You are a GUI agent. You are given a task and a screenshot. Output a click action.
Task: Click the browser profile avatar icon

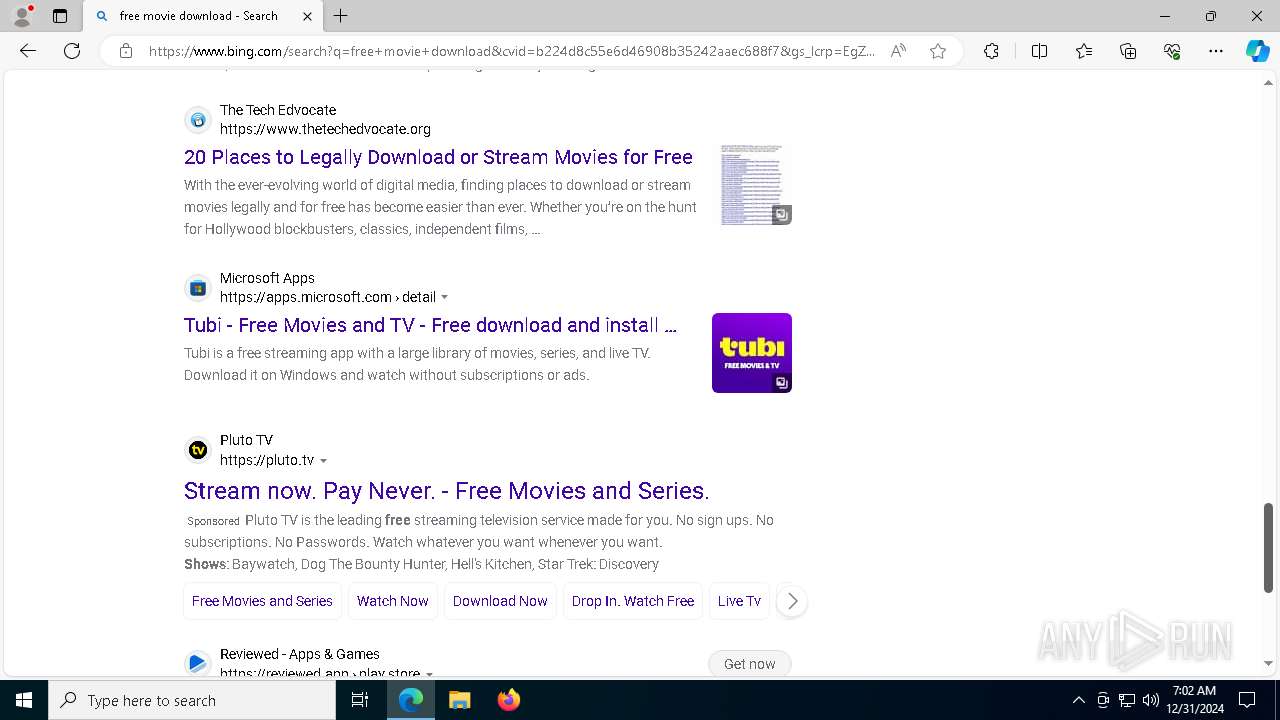(21, 16)
